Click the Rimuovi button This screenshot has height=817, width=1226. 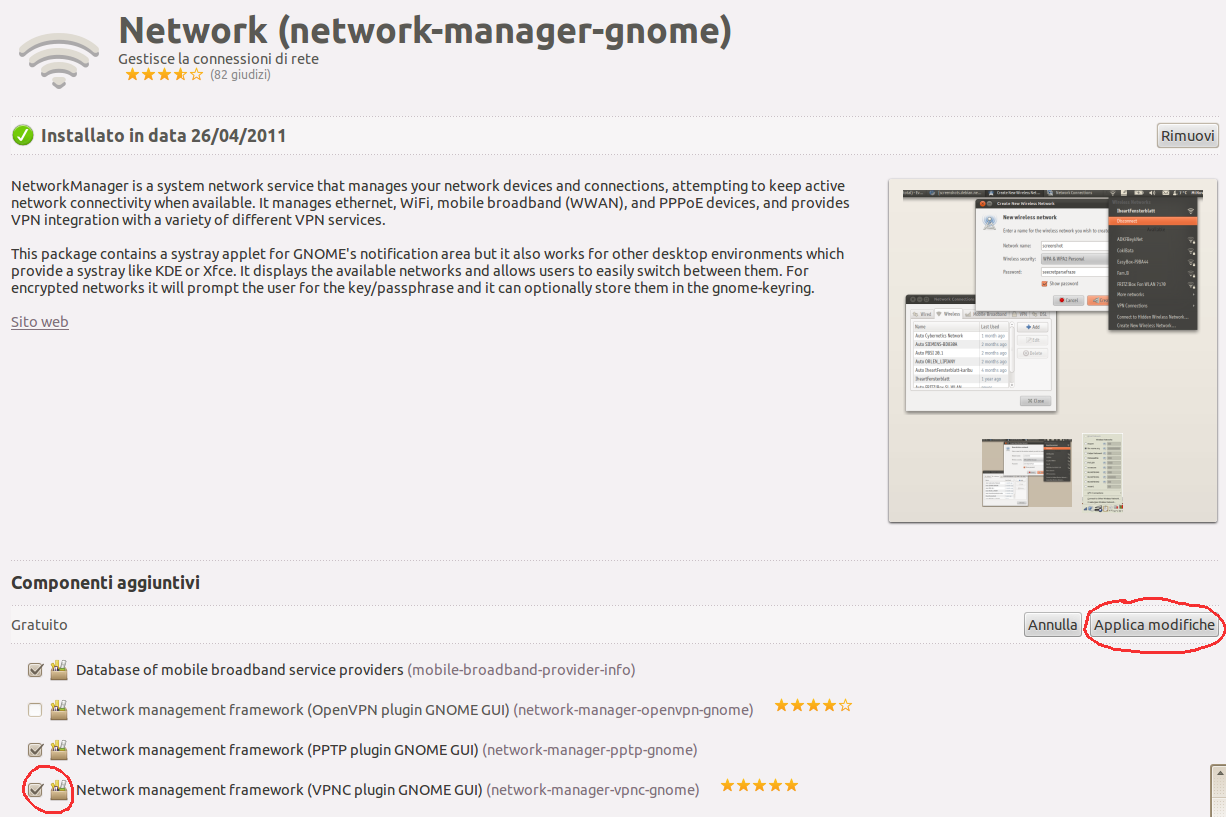pos(1188,136)
